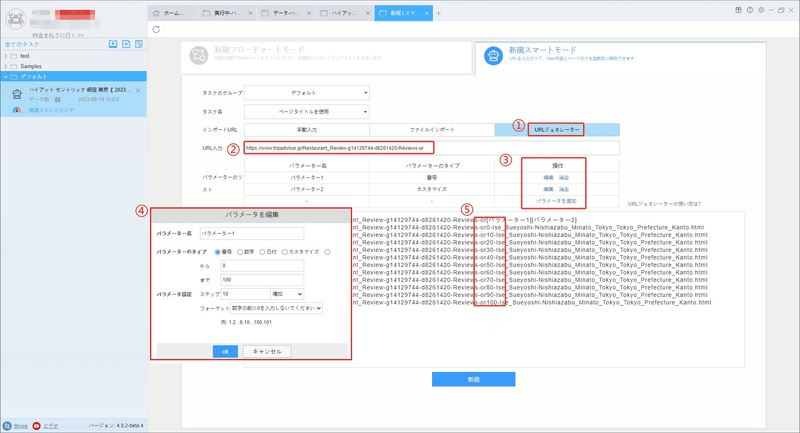800x433 pixels.
Task: Click 編集 link for パラメーター2 row
Action: coord(548,189)
